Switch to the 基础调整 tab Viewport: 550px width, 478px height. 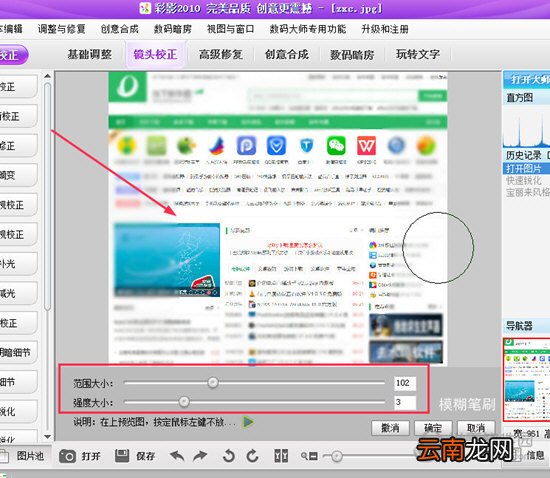pyautogui.click(x=89, y=54)
